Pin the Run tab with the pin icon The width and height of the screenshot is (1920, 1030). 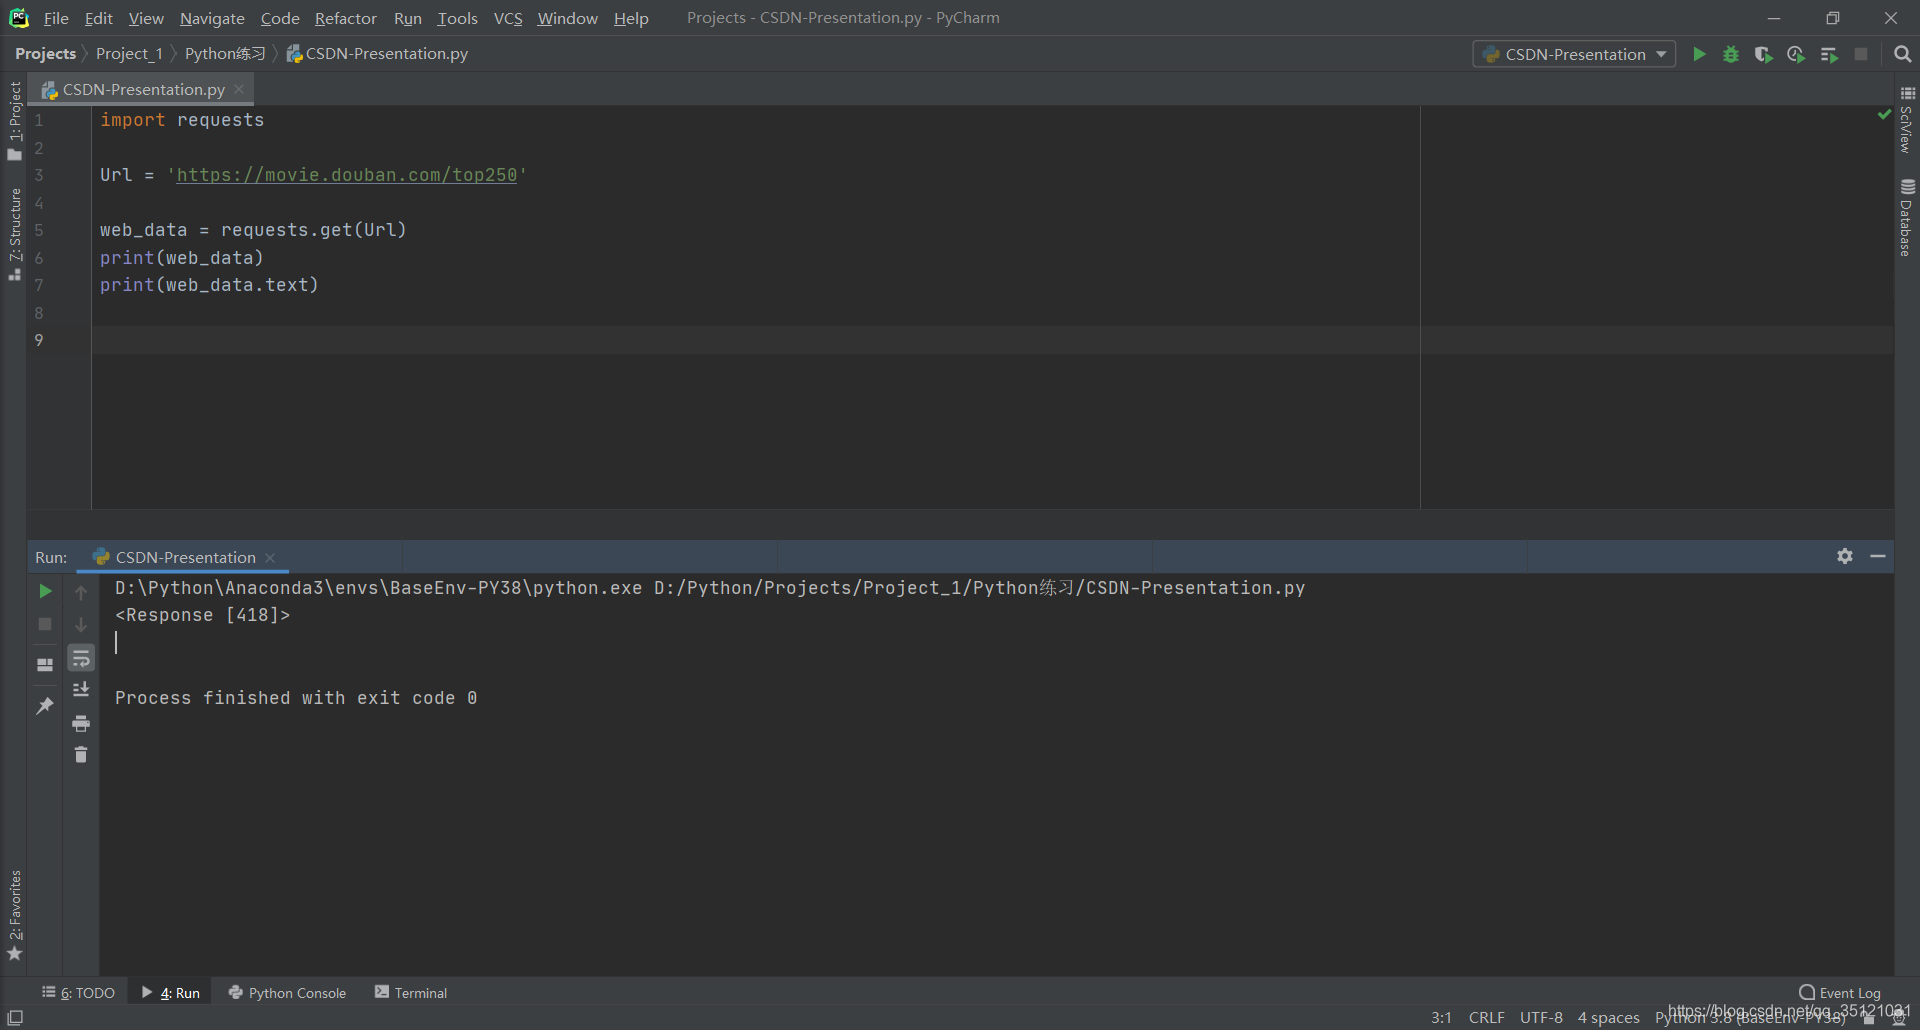pyautogui.click(x=45, y=706)
